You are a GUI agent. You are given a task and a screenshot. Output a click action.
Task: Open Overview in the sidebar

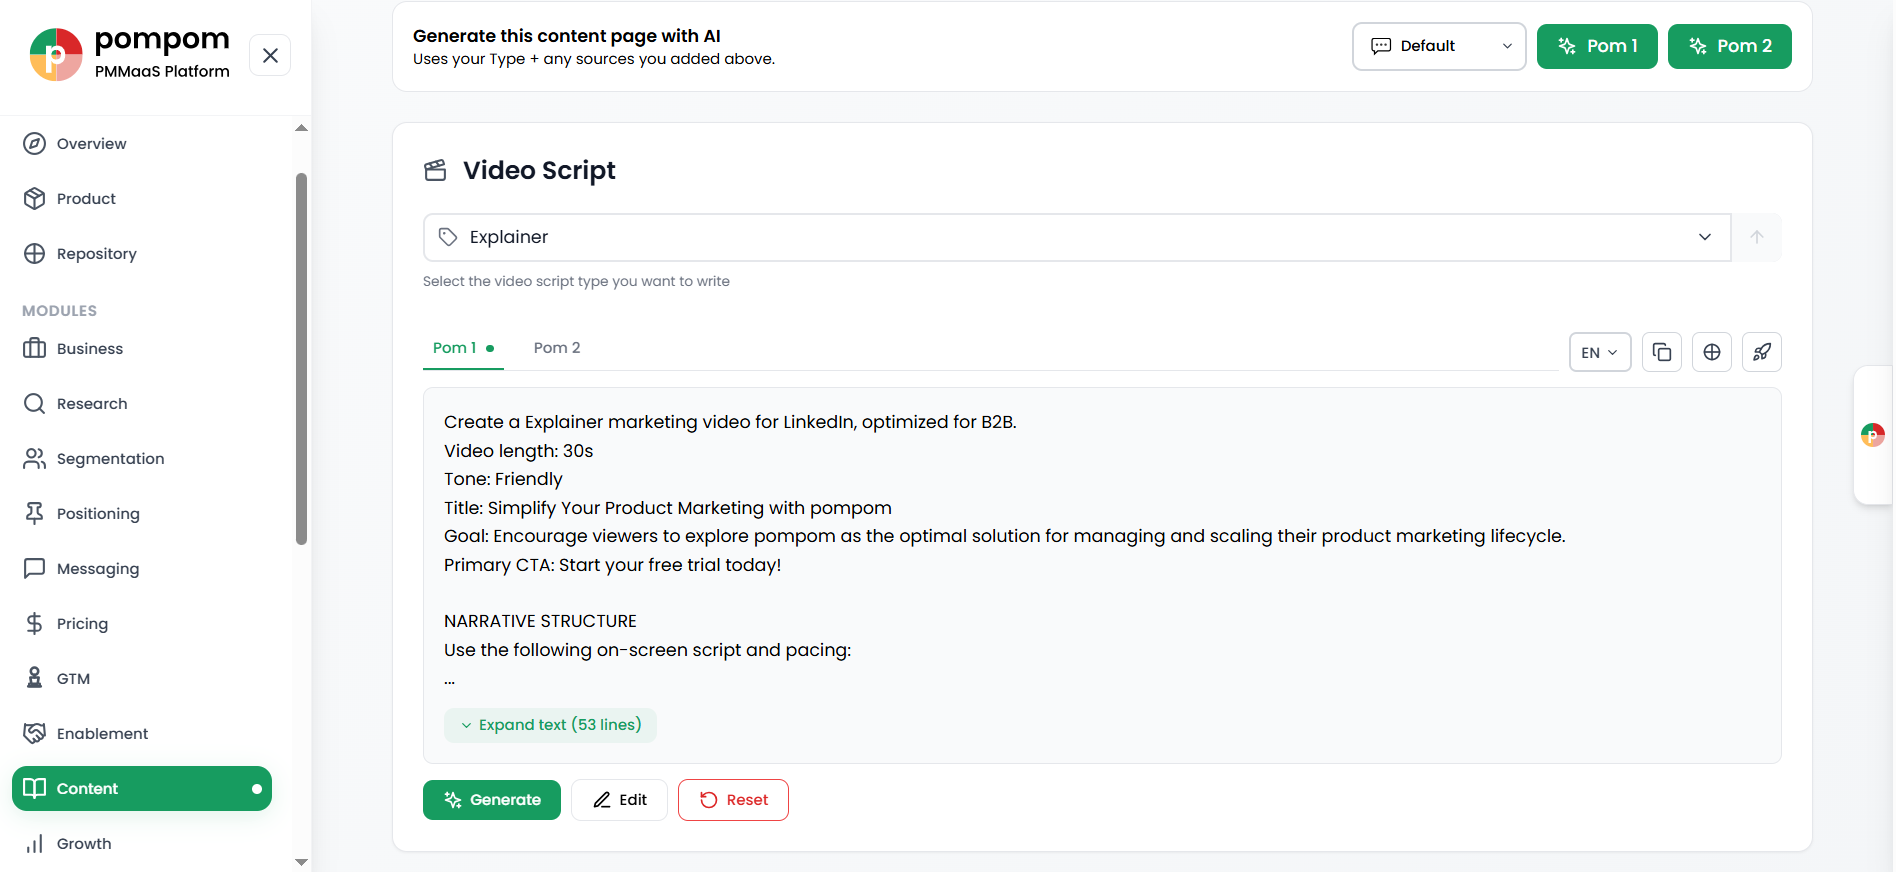pos(141,143)
